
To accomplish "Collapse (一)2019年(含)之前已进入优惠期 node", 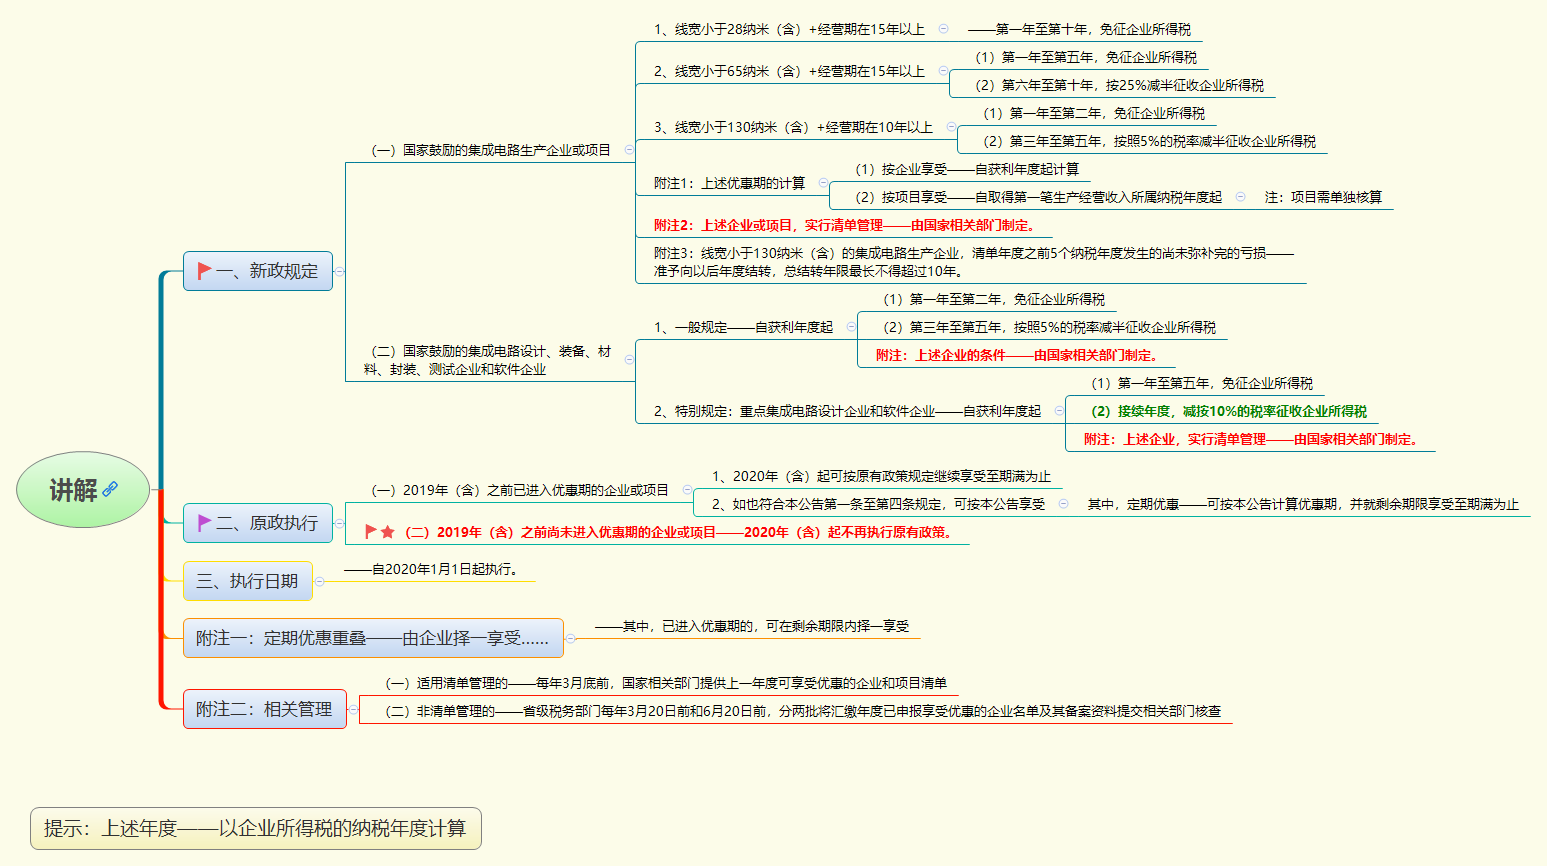I will (687, 490).
